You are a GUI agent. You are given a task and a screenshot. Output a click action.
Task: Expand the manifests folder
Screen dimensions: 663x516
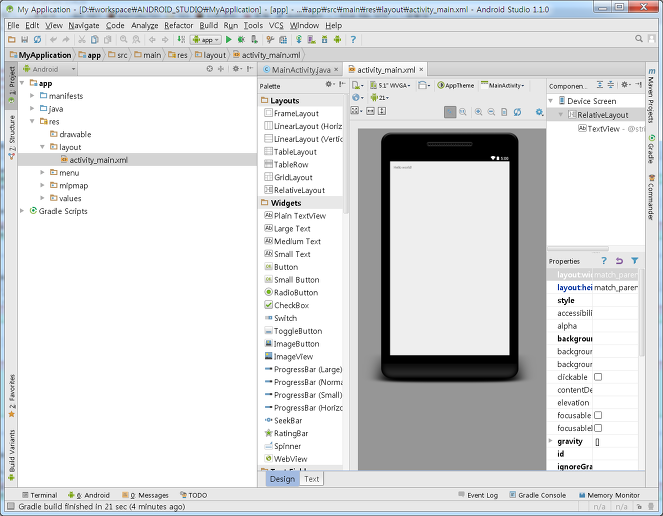[x=32, y=96]
